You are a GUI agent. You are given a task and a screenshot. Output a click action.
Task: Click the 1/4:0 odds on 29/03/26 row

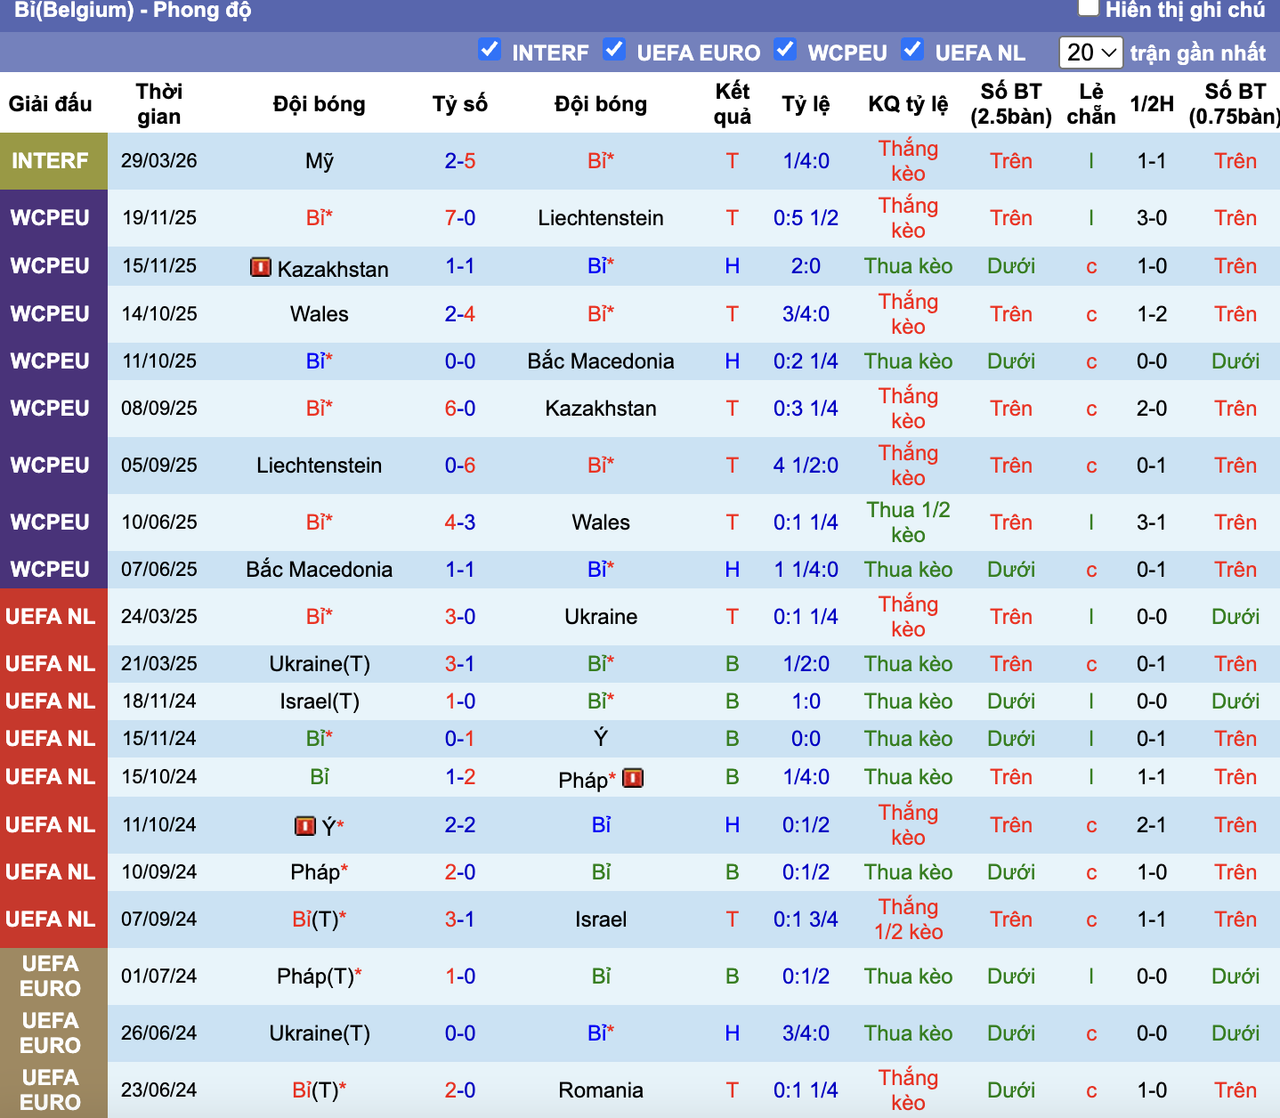click(806, 161)
